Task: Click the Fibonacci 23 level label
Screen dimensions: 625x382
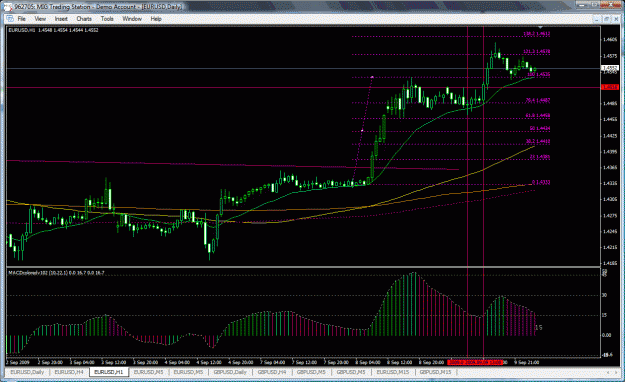Action: tap(540, 157)
